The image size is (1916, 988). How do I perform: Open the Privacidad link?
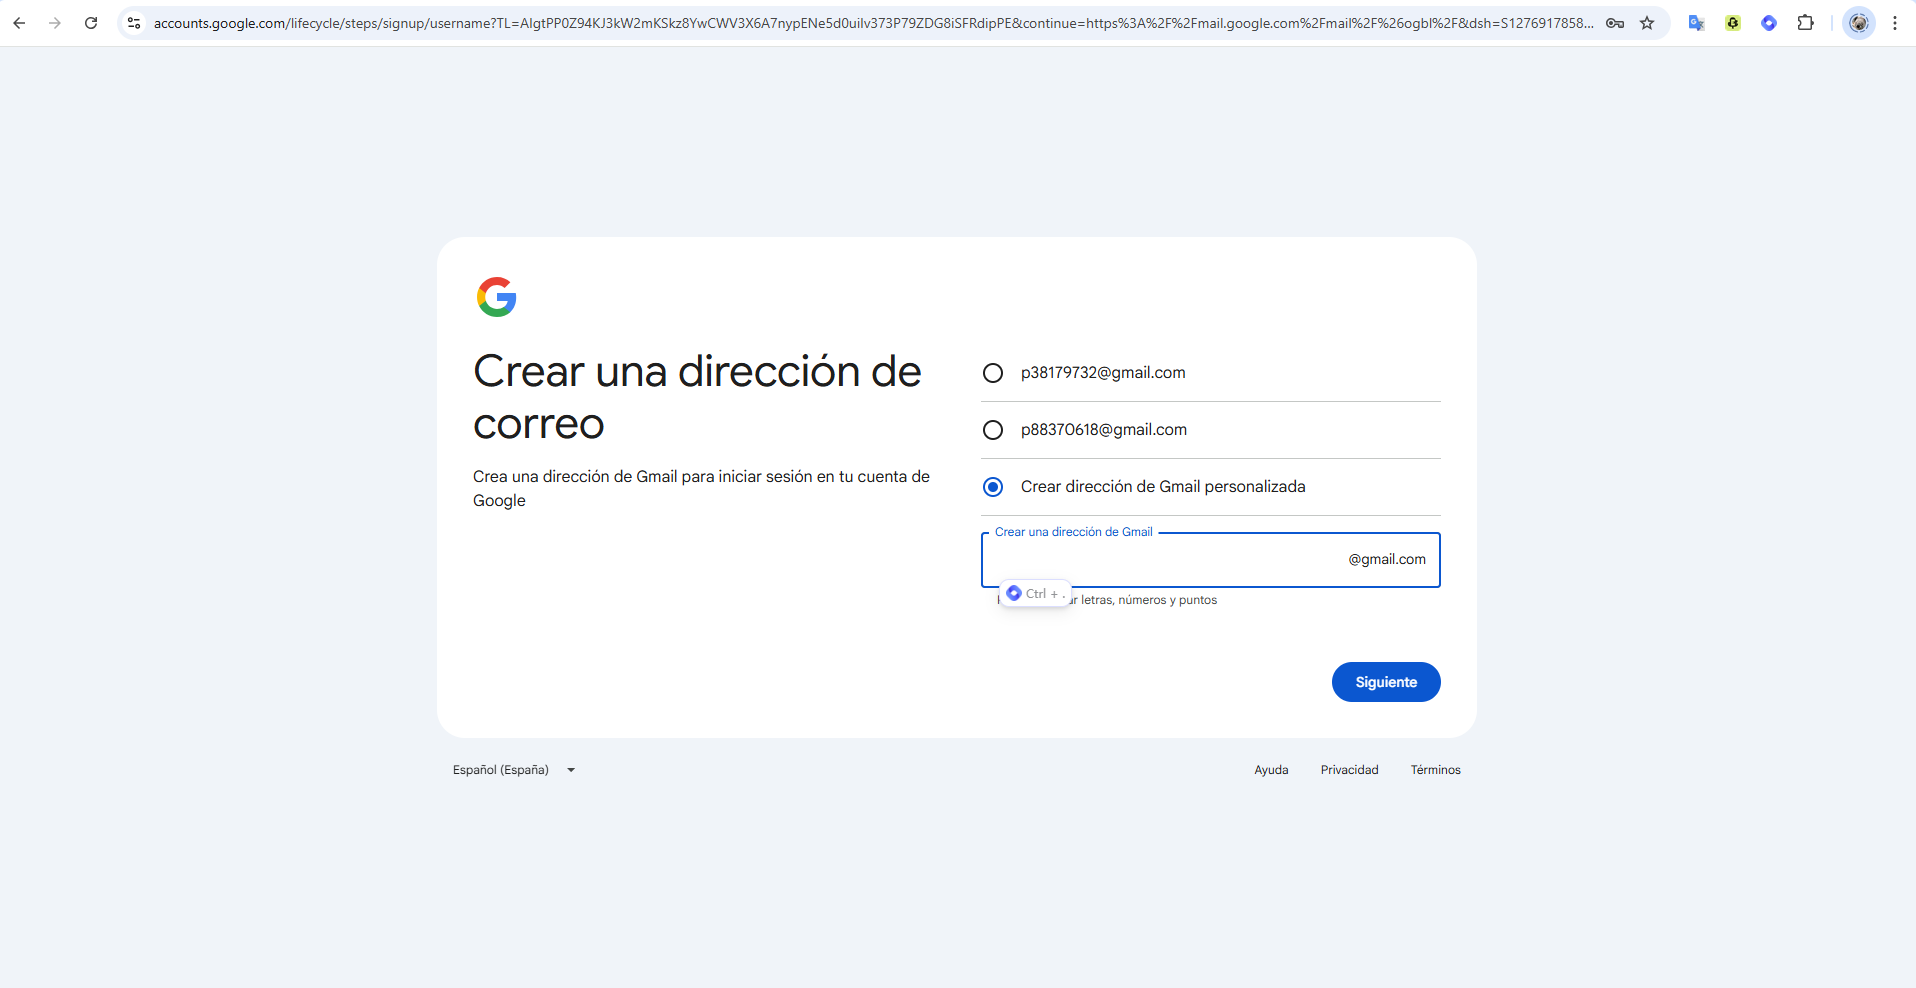click(x=1349, y=770)
